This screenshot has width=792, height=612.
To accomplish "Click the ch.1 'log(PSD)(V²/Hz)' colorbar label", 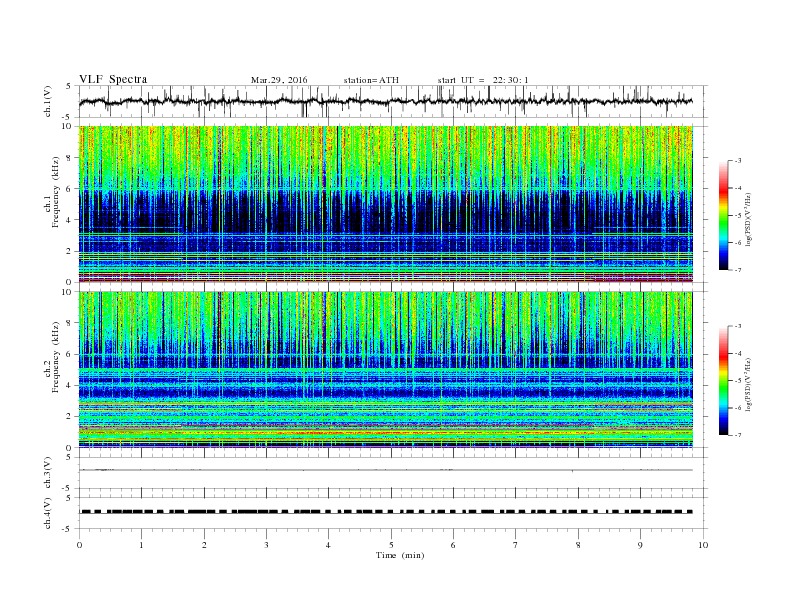I will [x=748, y=220].
